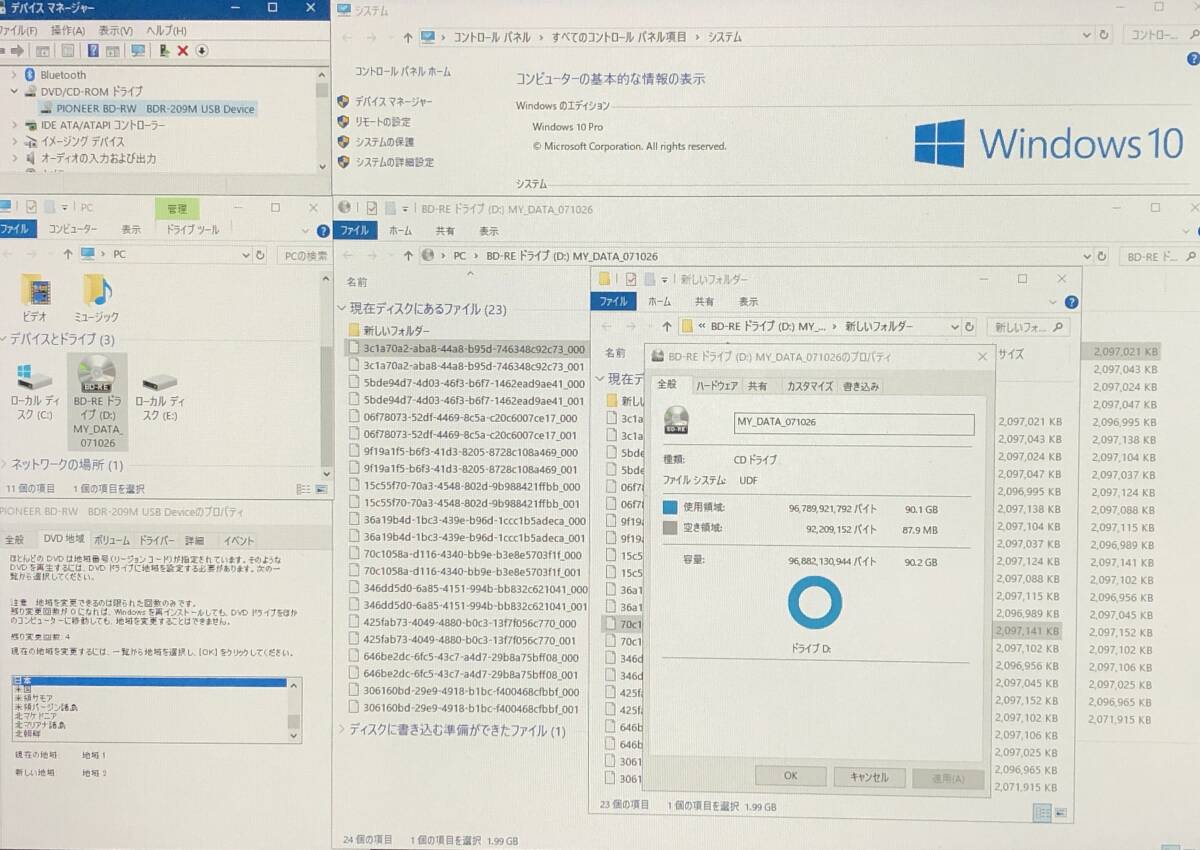Expand the ネットワークの場所 (1) group
This screenshot has width=1200, height=850.
pyautogui.click(x=5, y=465)
